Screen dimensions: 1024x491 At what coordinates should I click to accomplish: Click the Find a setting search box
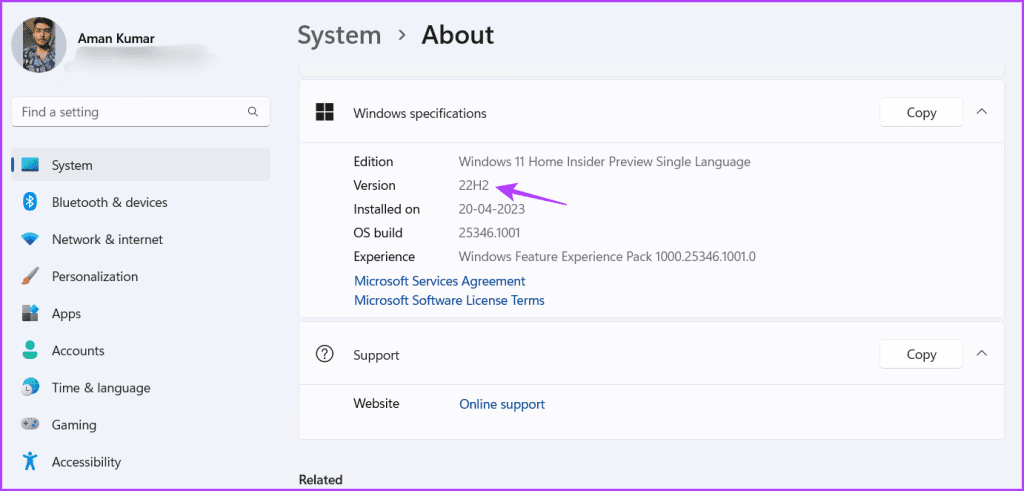coord(141,112)
